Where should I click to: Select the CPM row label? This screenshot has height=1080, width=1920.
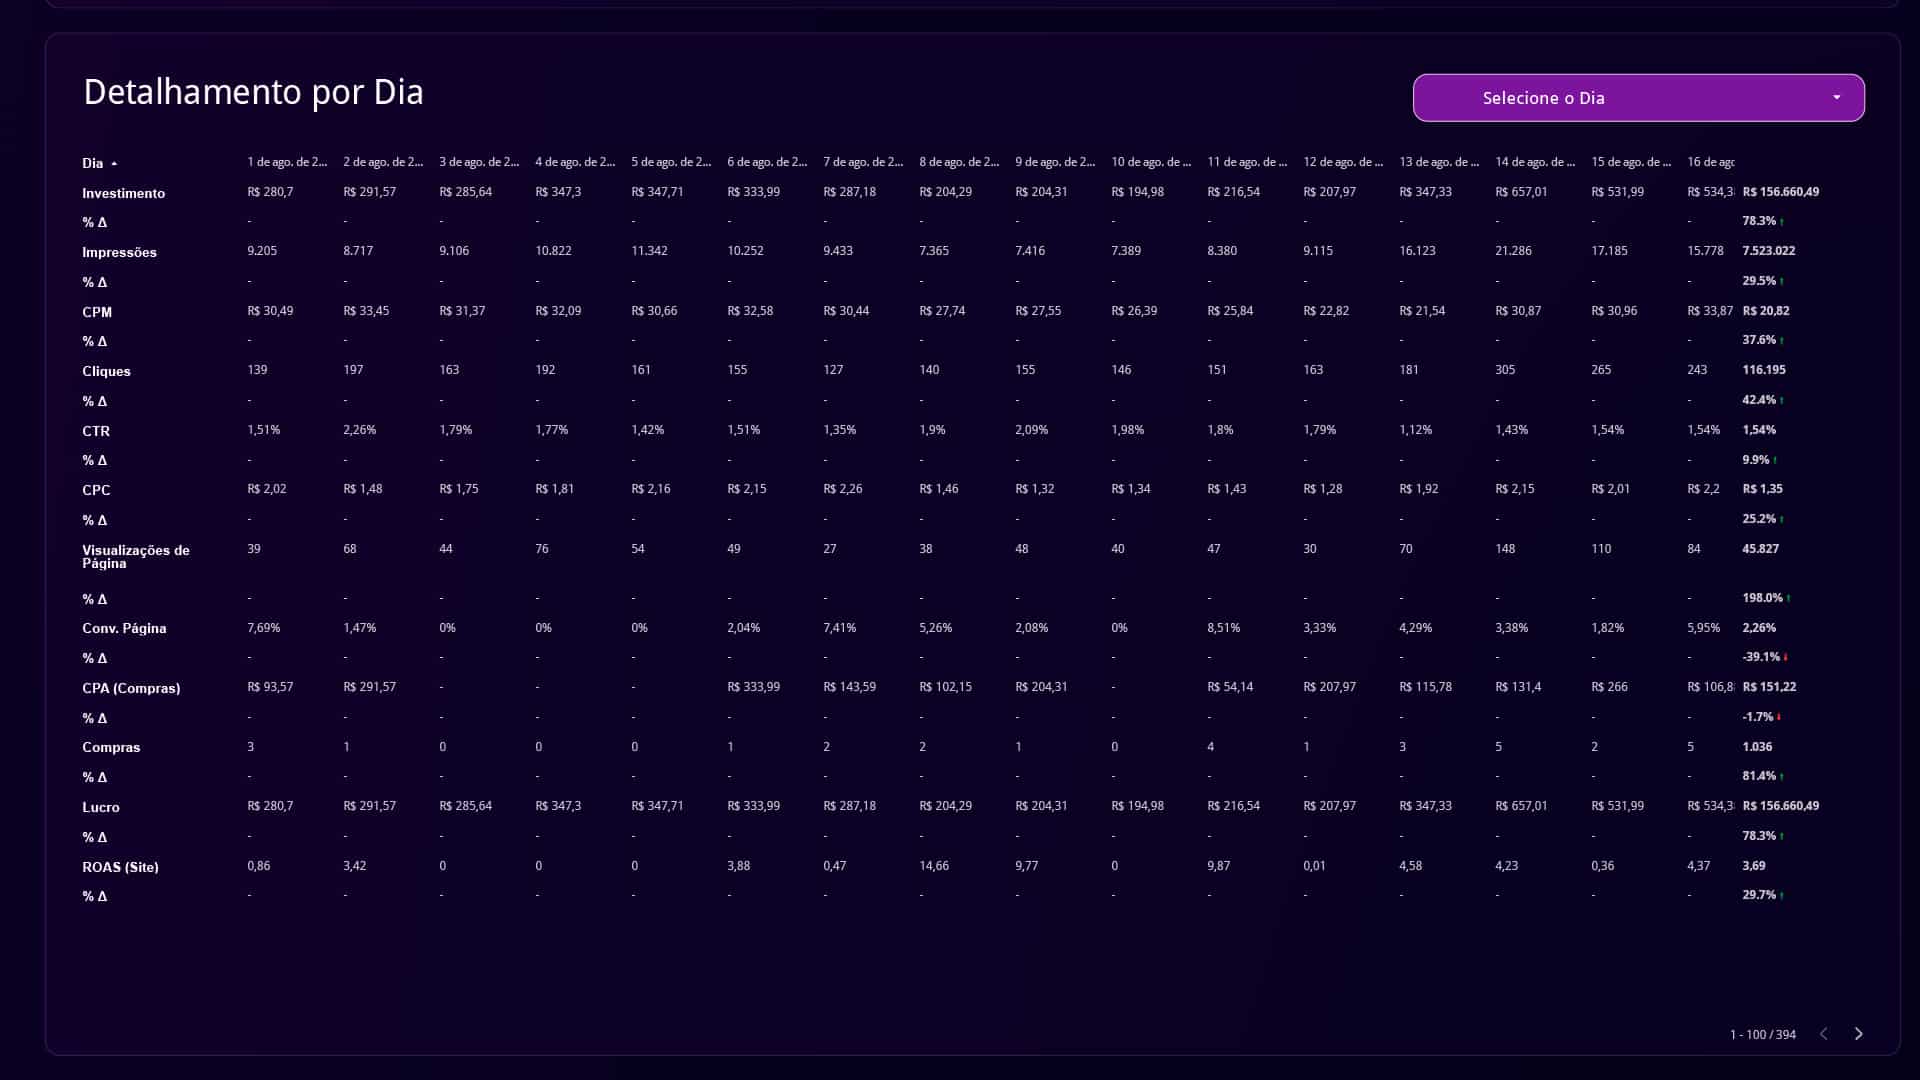click(x=97, y=312)
